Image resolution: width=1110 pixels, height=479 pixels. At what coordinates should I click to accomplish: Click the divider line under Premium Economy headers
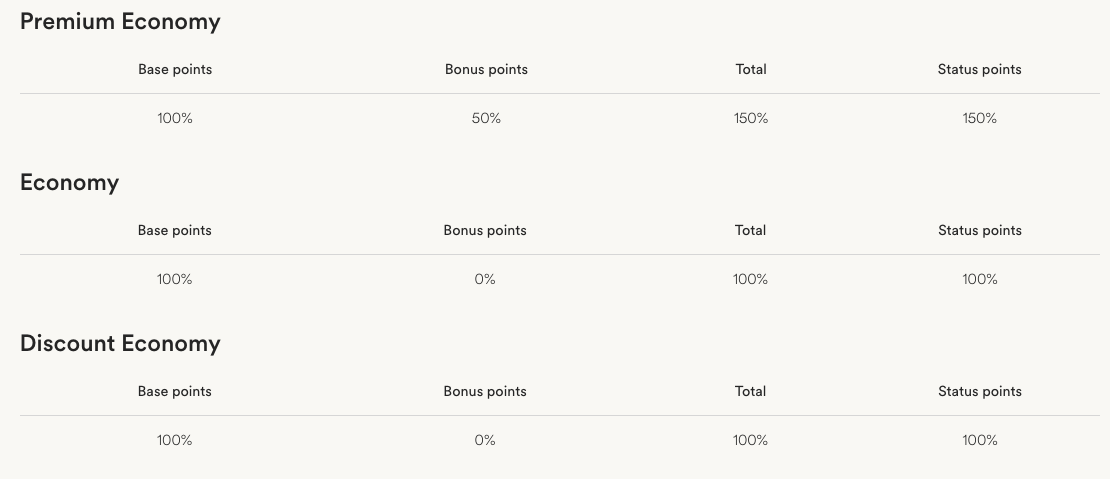pyautogui.click(x=560, y=94)
